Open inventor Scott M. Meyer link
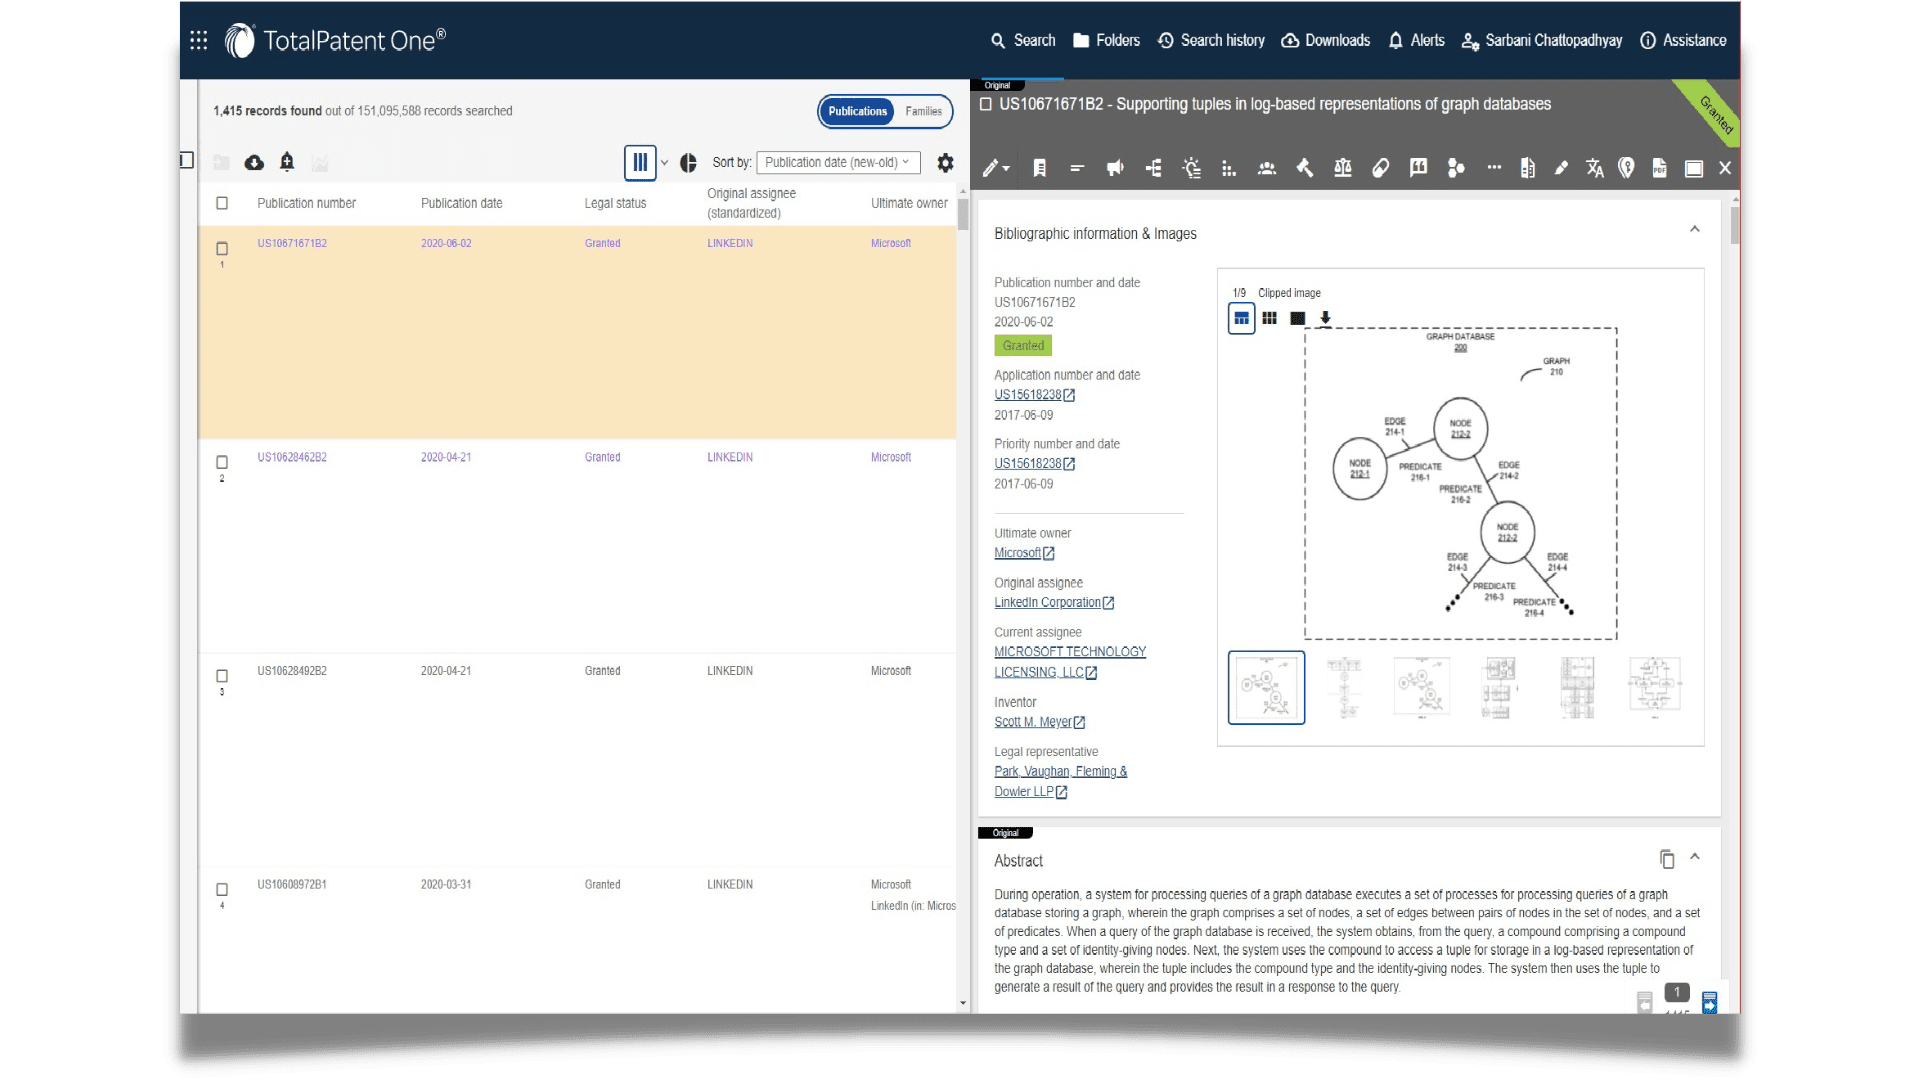The image size is (1920, 1080). click(1040, 722)
